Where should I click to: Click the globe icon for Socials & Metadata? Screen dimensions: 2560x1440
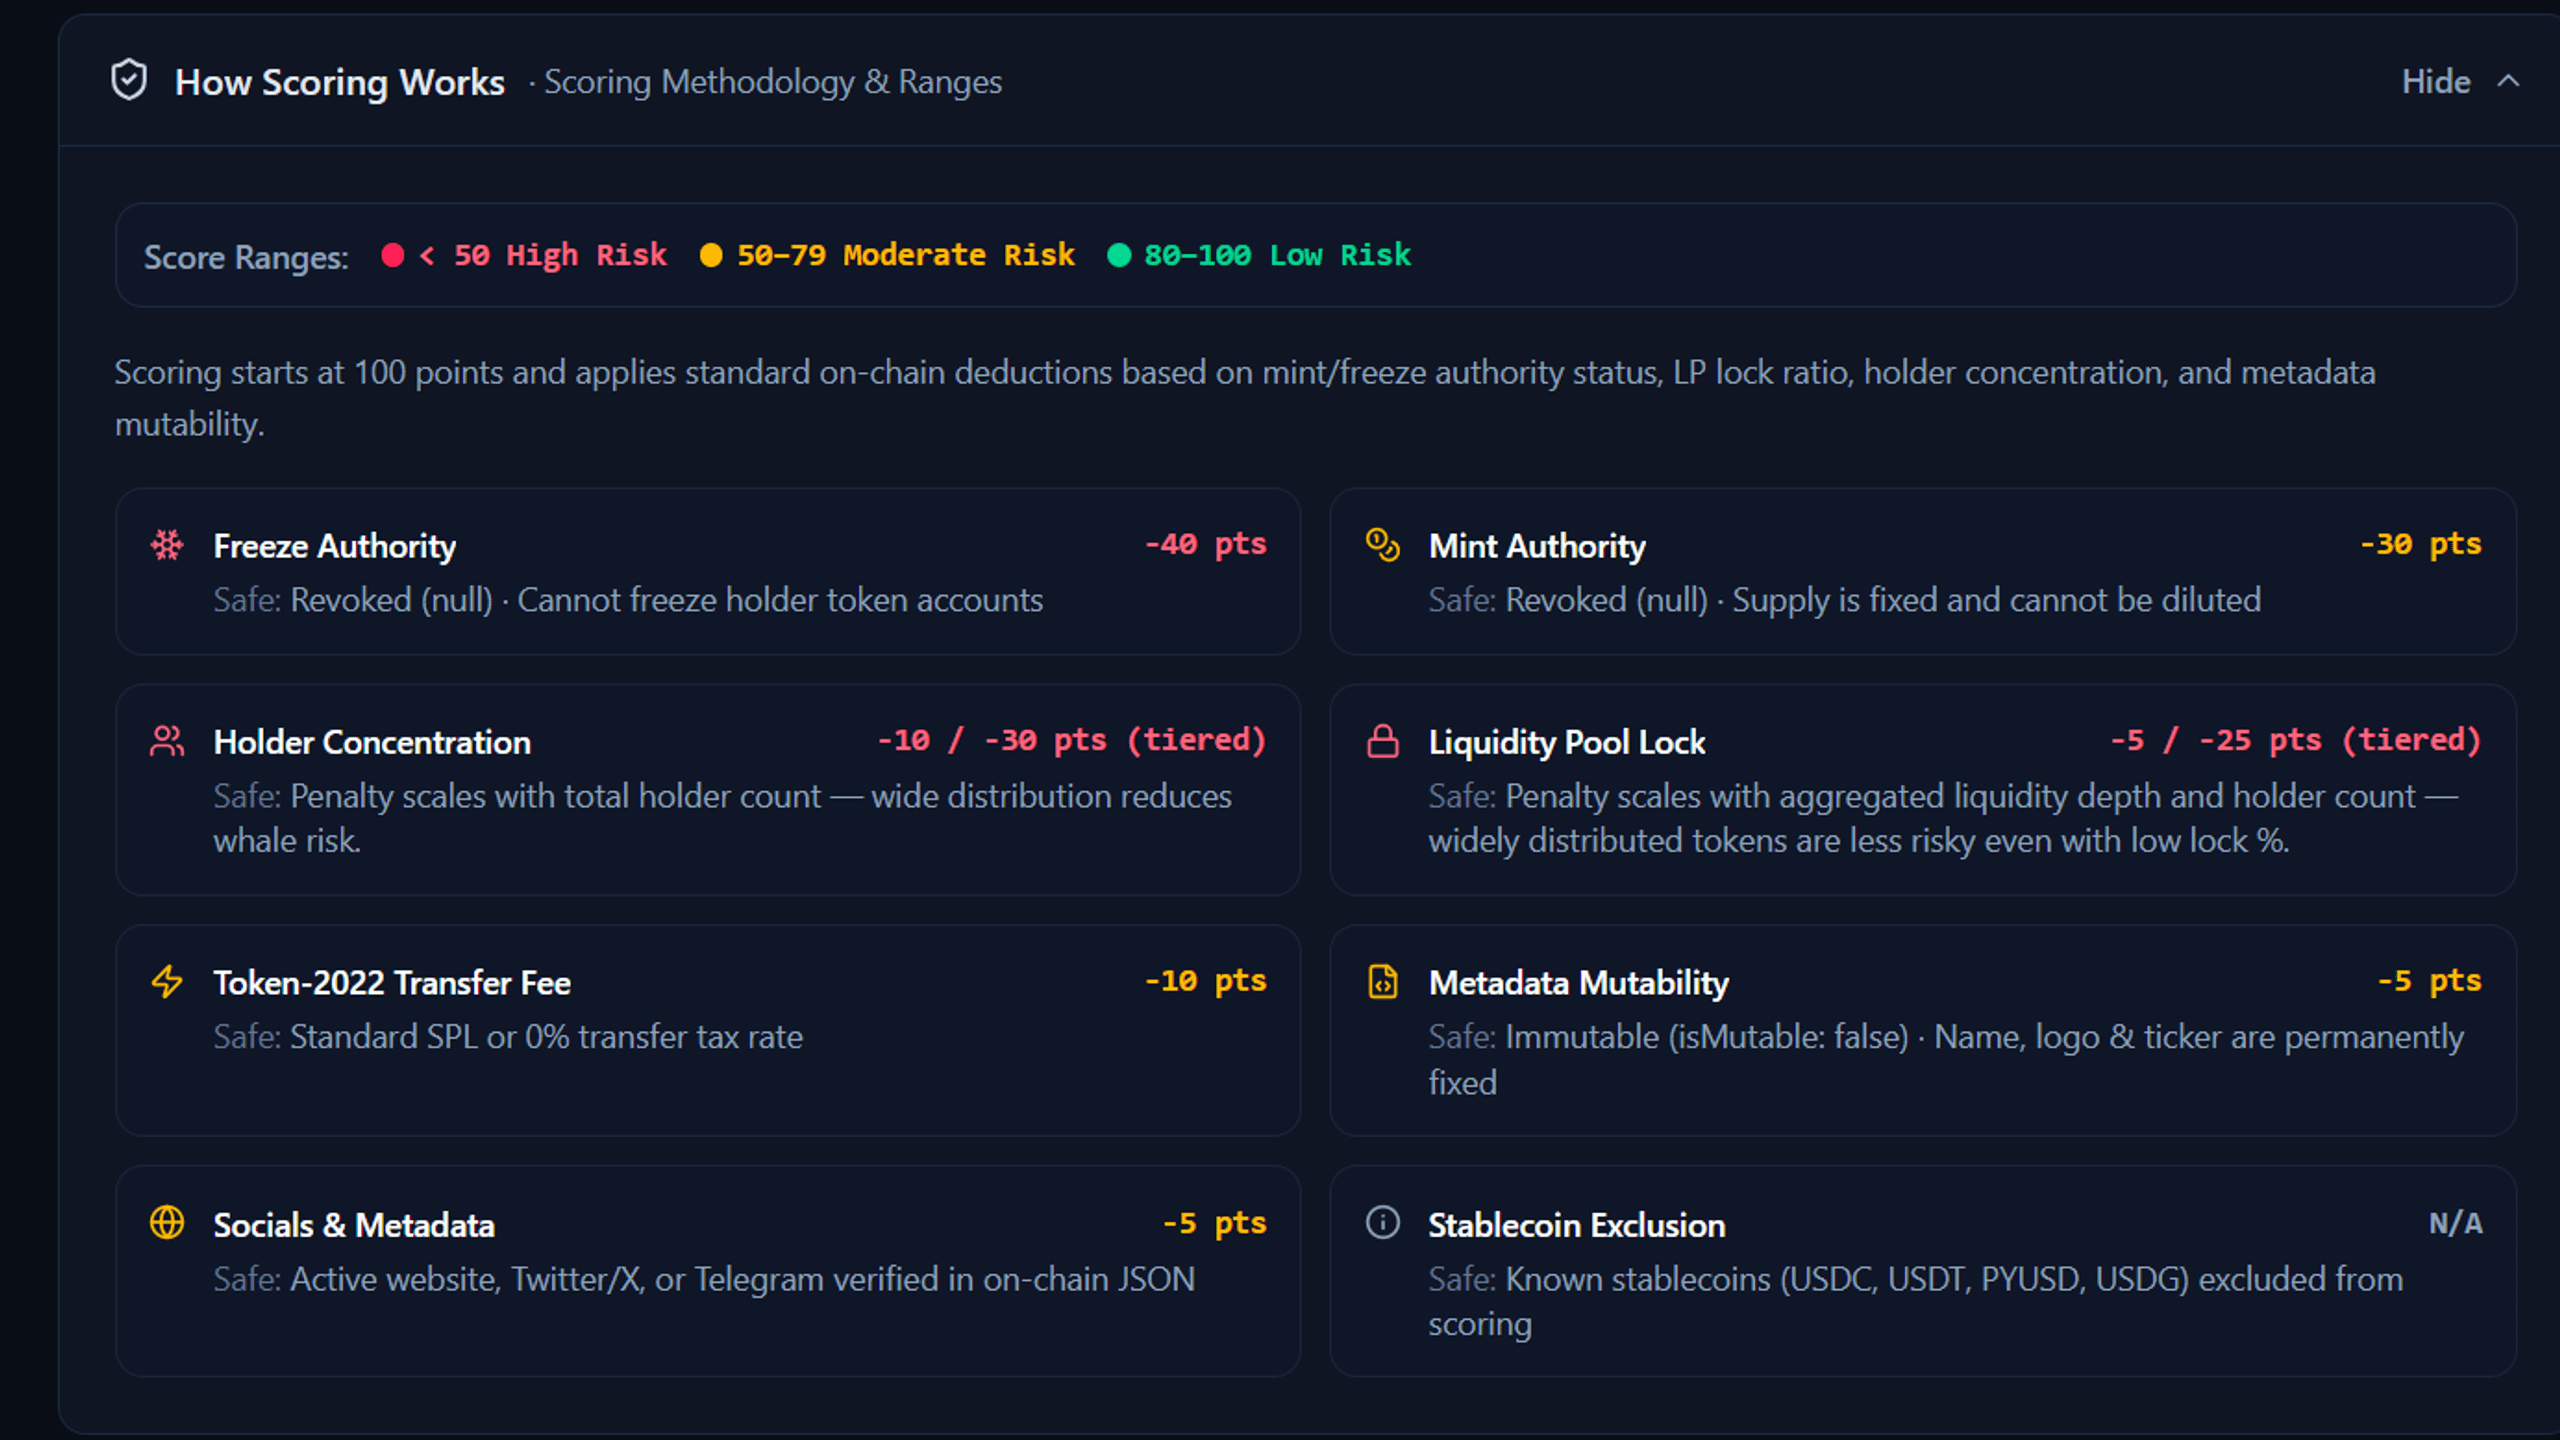tap(167, 1222)
